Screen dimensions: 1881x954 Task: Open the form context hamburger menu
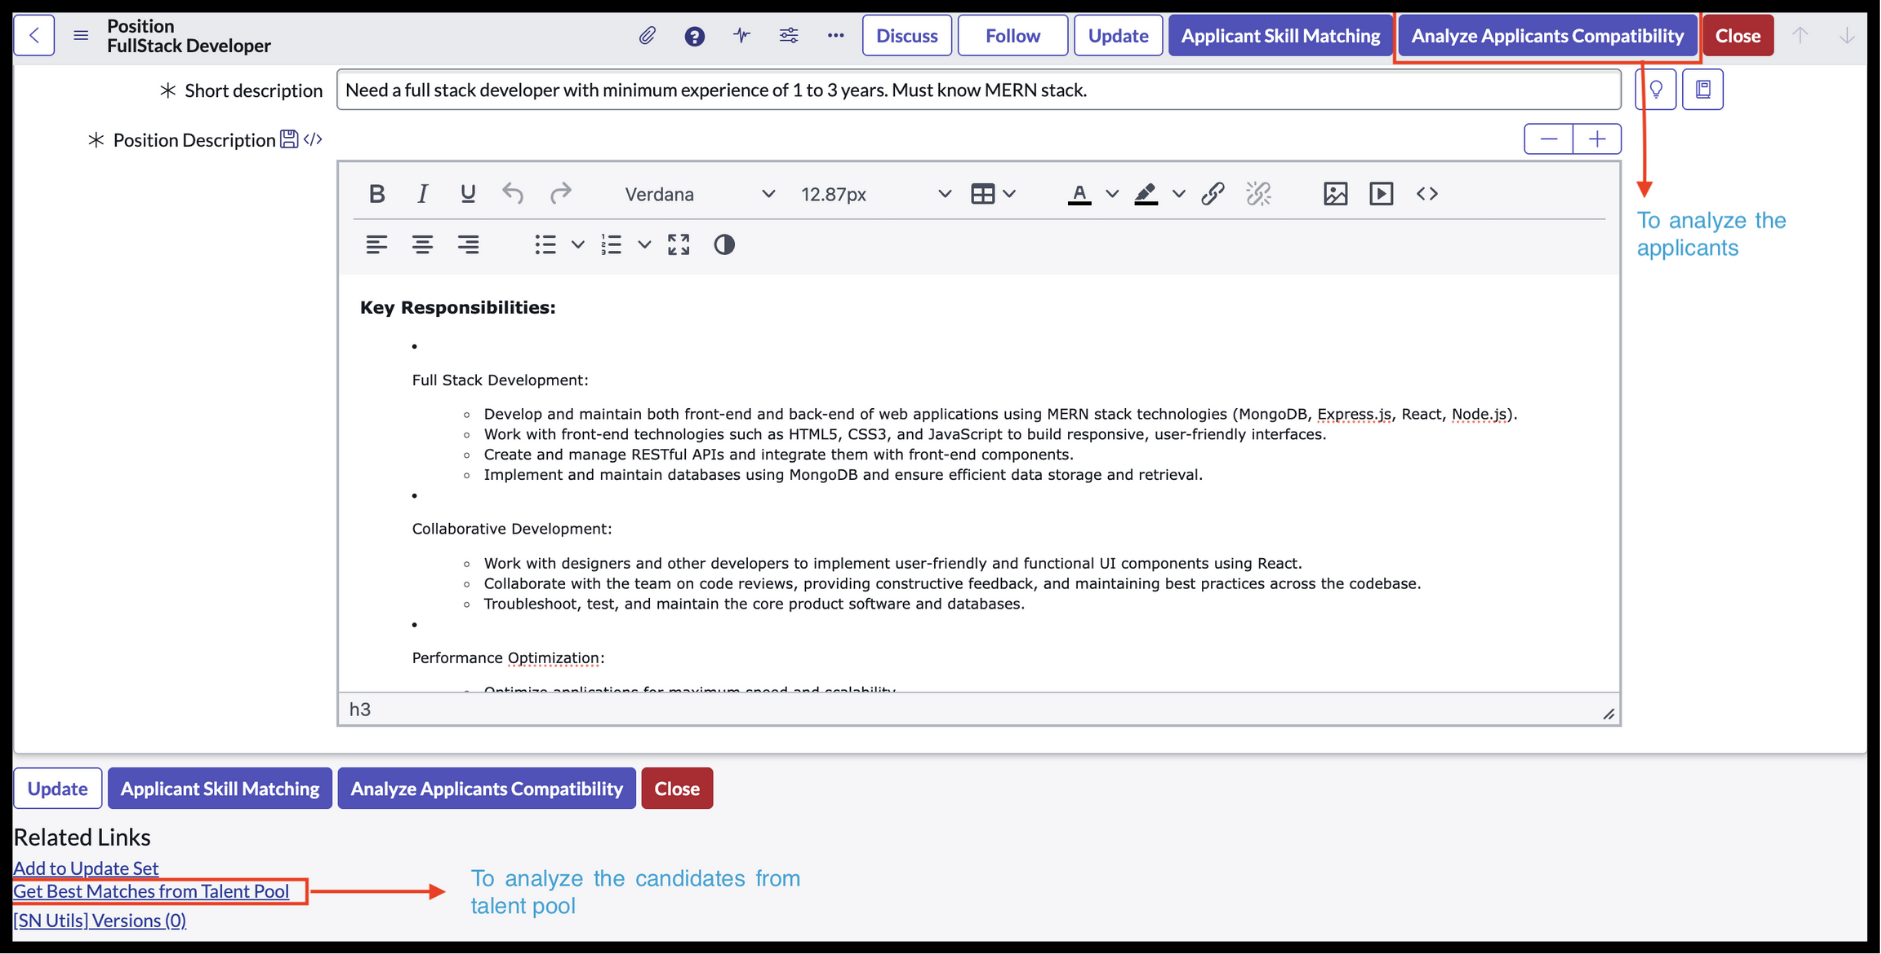(x=81, y=36)
